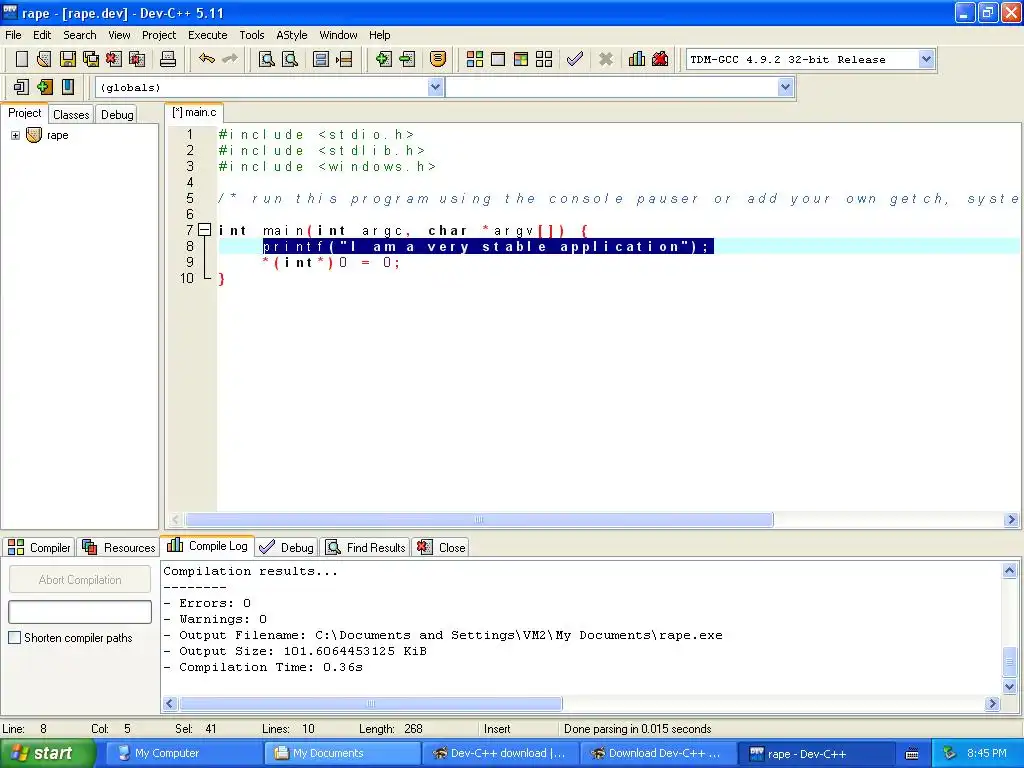Click the Close tab in bottom panel

441,547
